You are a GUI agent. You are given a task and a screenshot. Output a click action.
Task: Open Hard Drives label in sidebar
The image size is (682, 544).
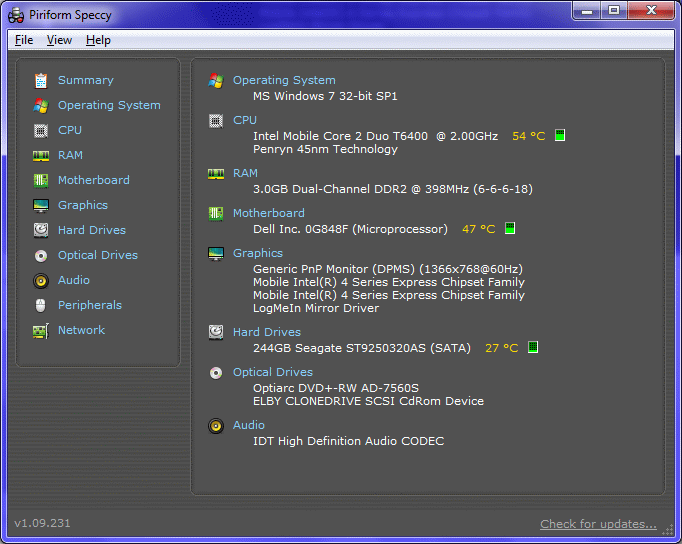(x=92, y=230)
